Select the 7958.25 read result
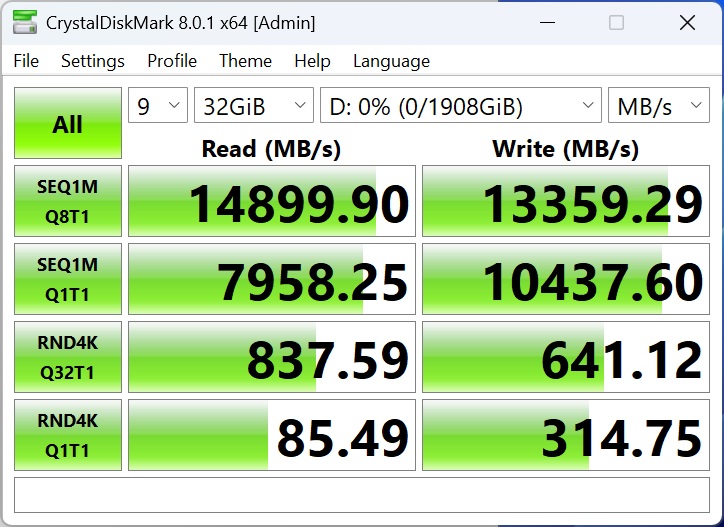This screenshot has height=527, width=724. tap(272, 279)
